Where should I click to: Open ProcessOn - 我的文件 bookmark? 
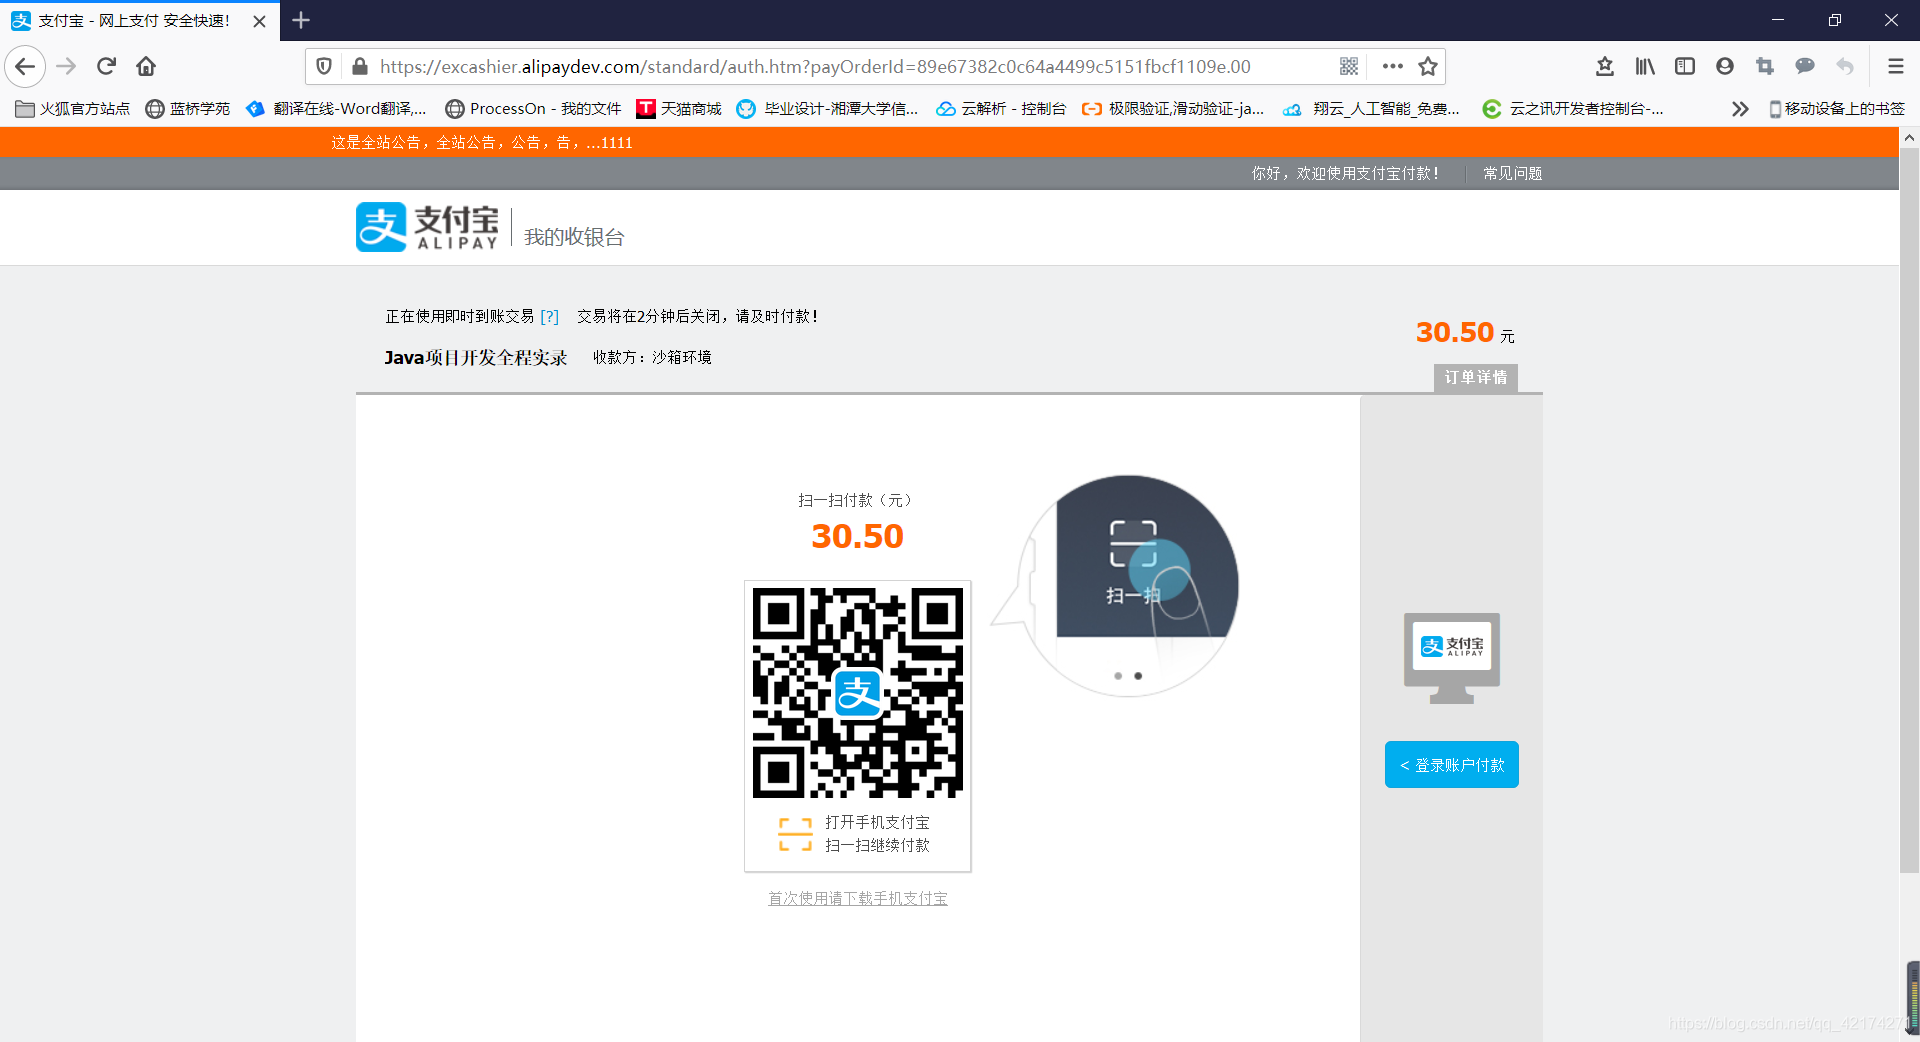(534, 108)
